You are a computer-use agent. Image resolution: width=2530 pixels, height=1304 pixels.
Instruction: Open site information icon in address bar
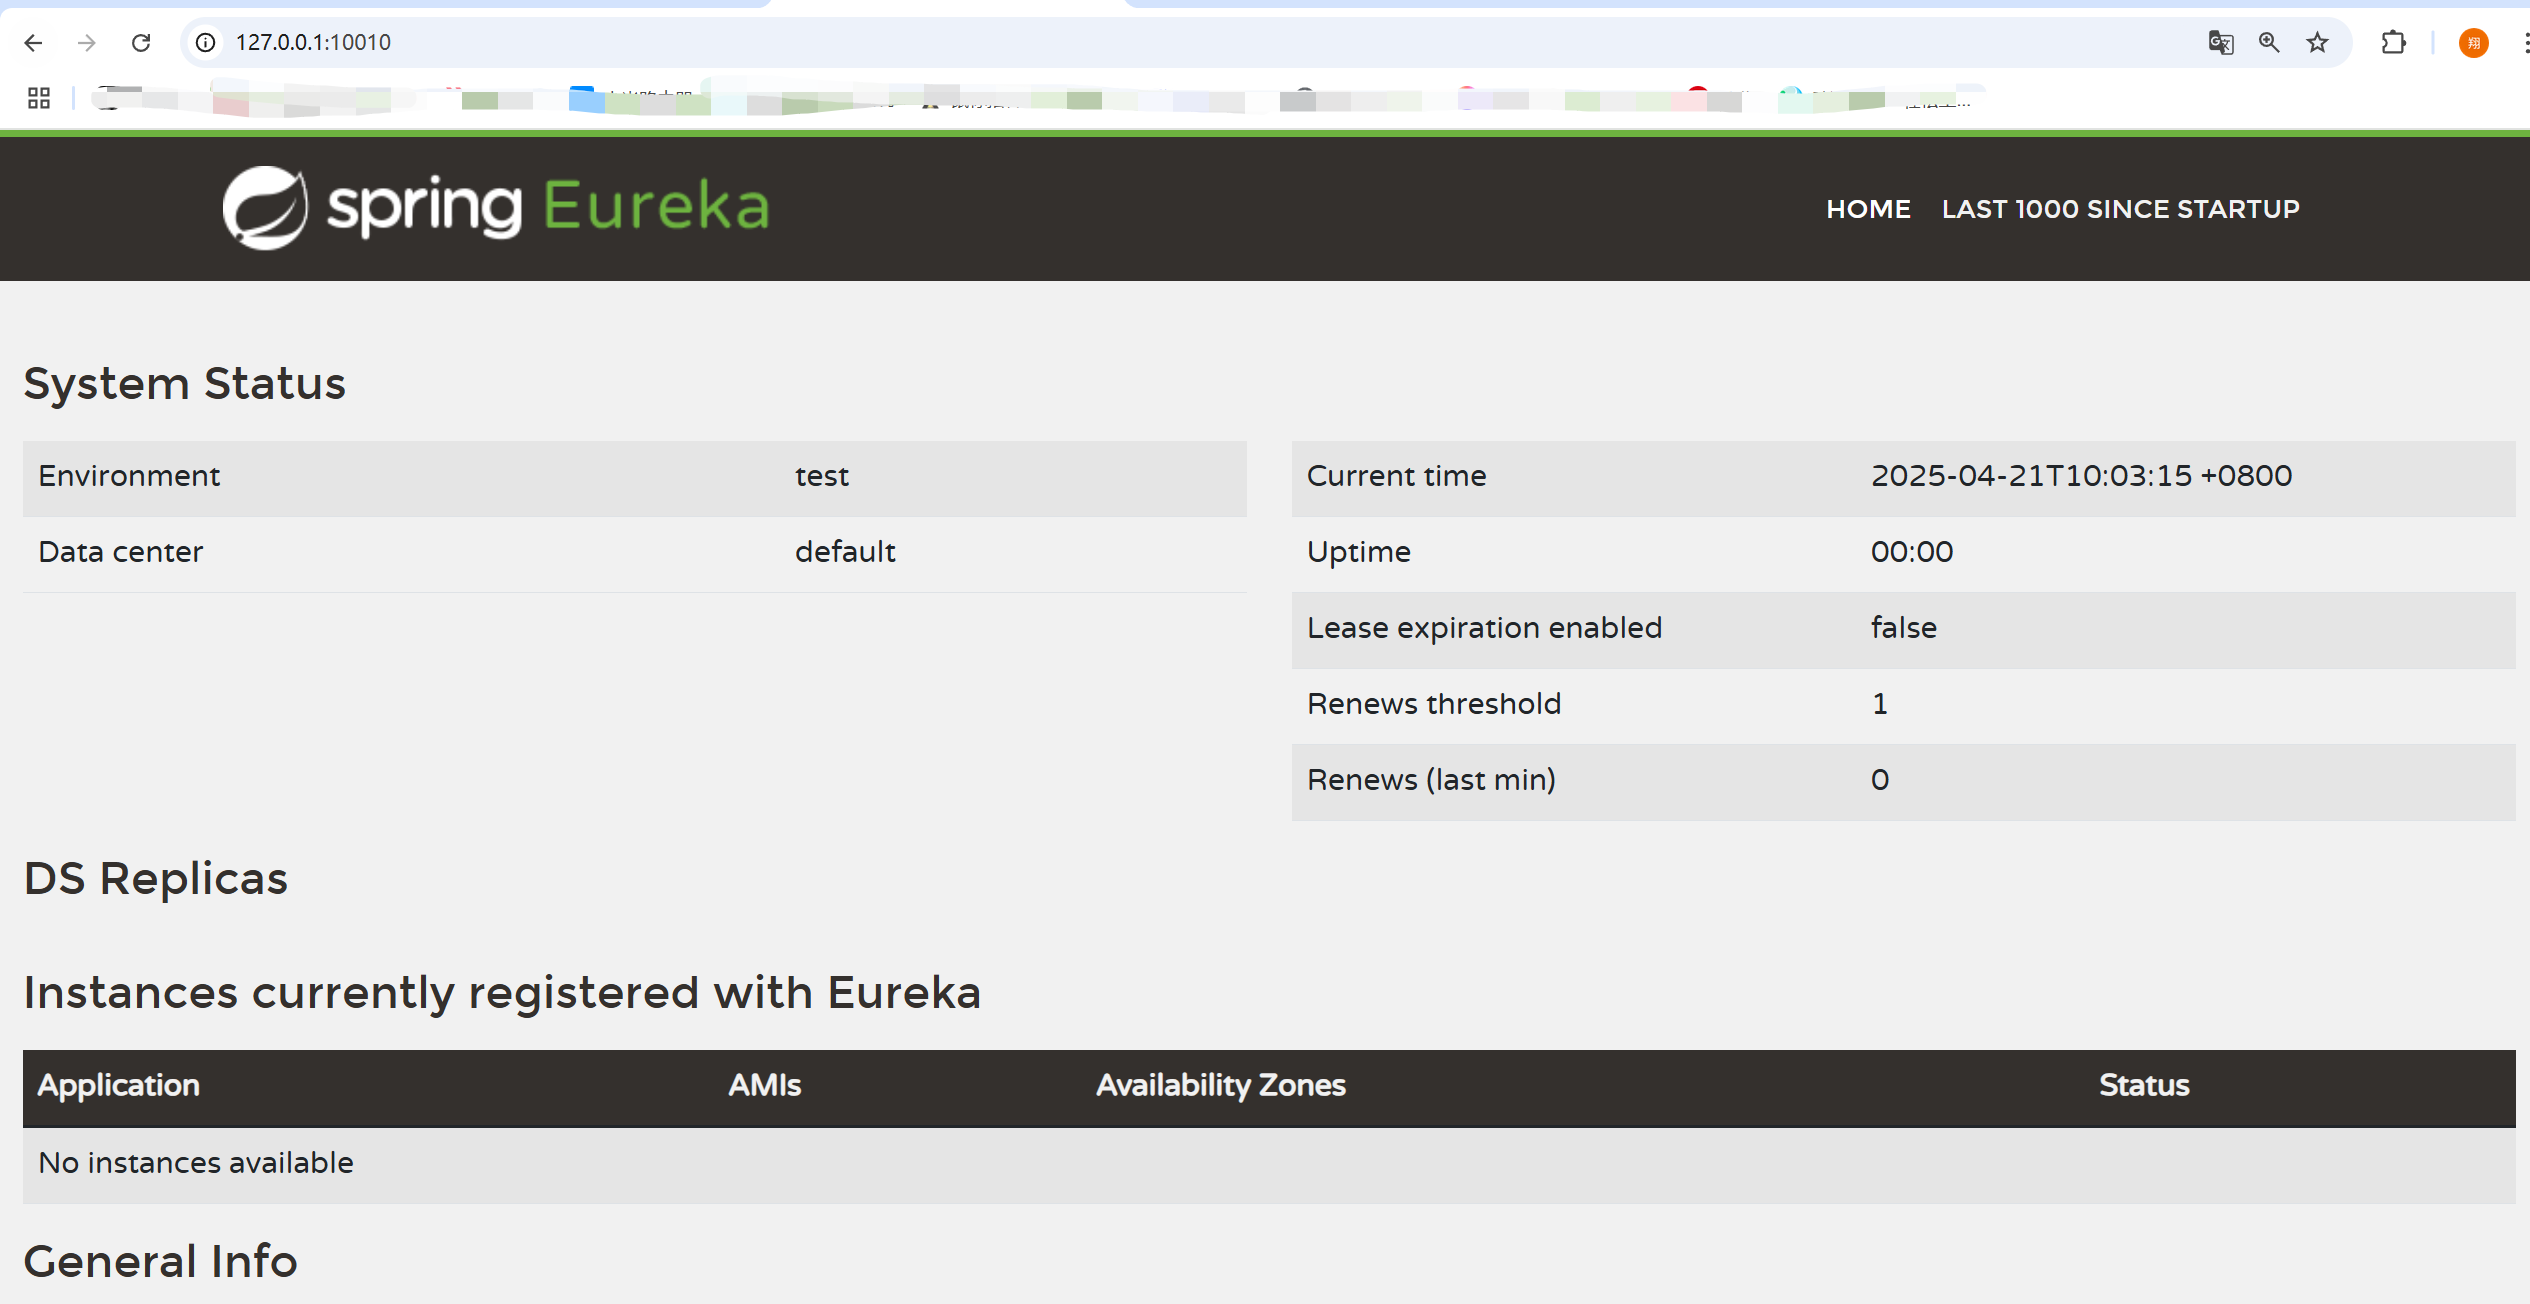206,43
